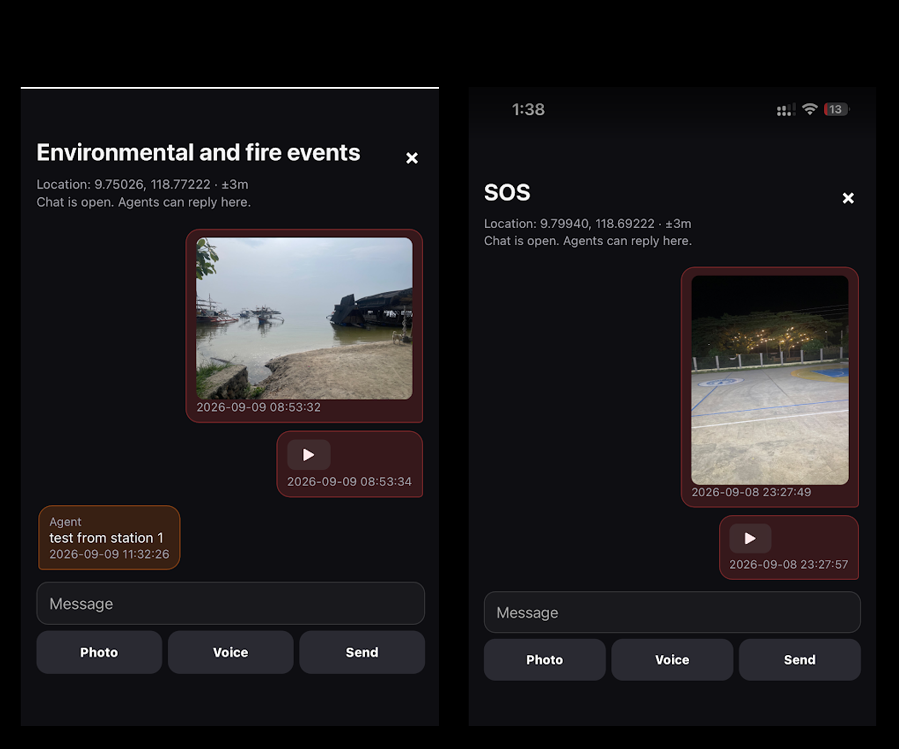Tap Photo button in fire events chat
This screenshot has height=749, width=899.
99,652
